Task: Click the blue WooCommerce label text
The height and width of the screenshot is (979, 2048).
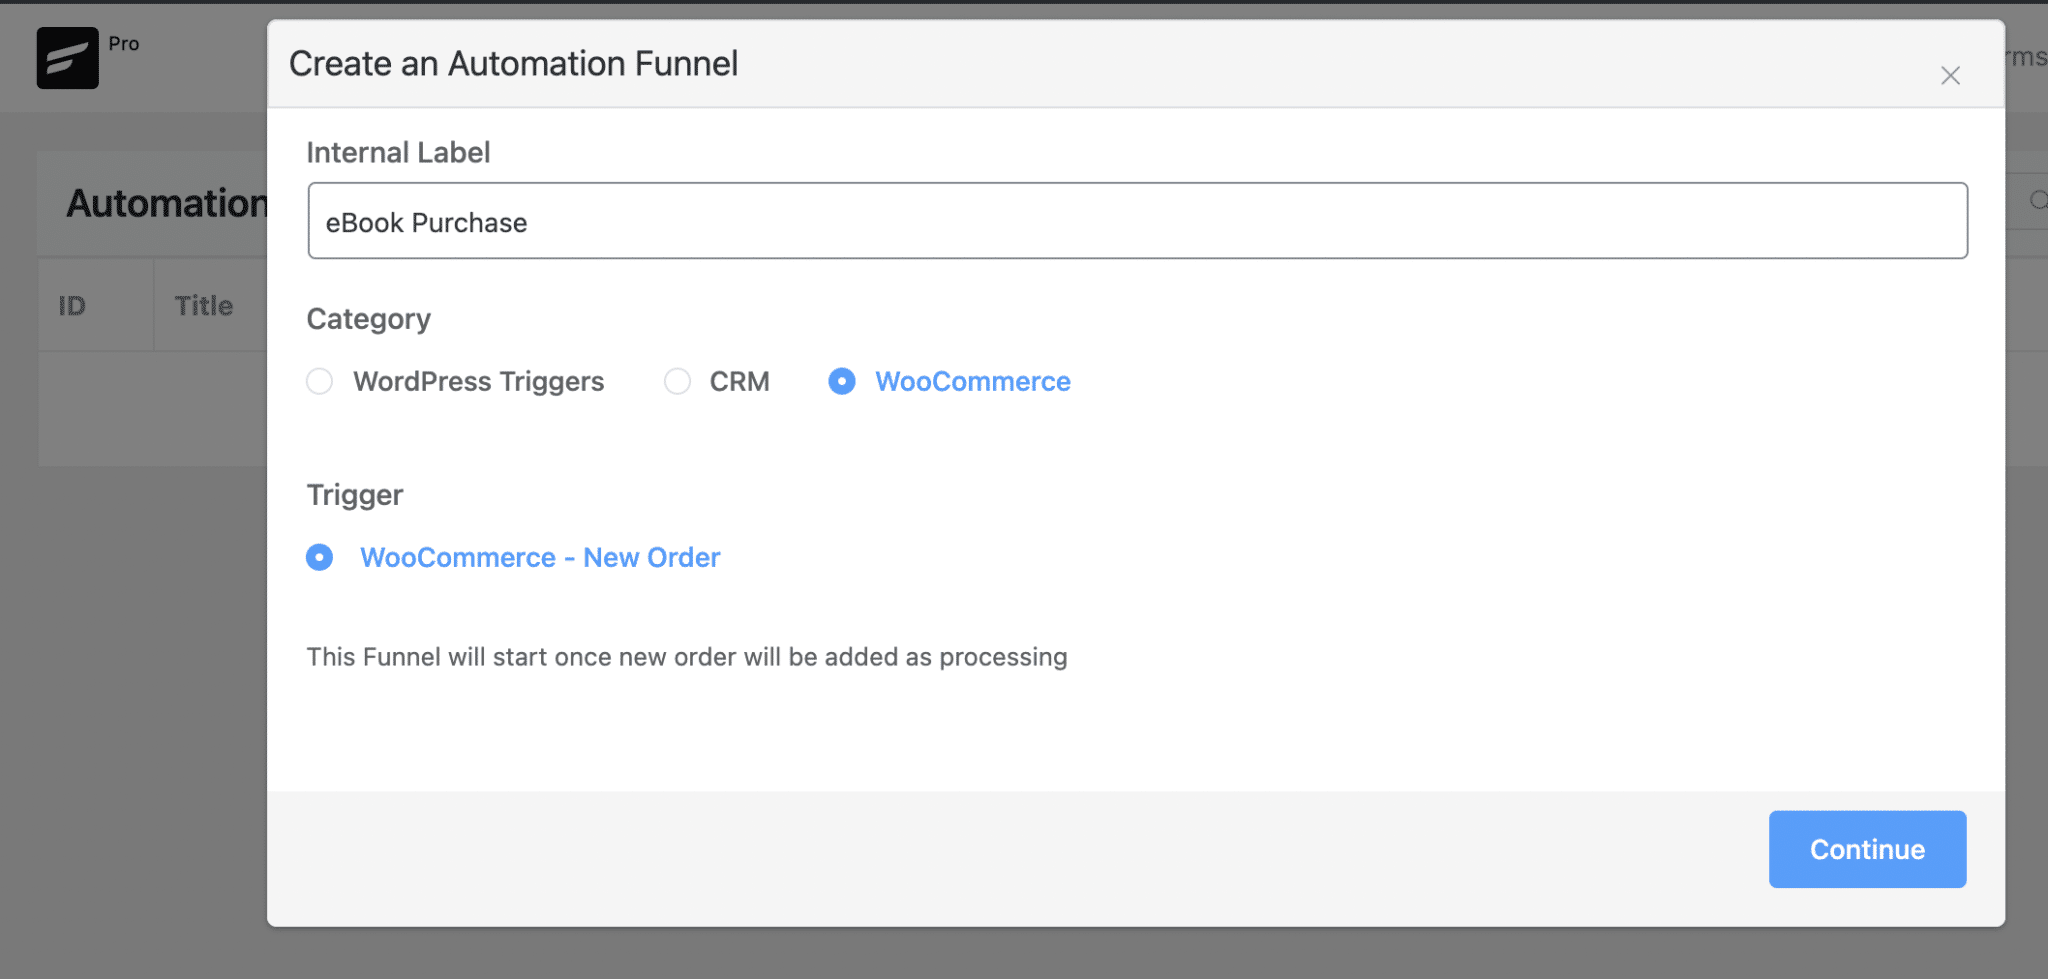Action: point(972,381)
